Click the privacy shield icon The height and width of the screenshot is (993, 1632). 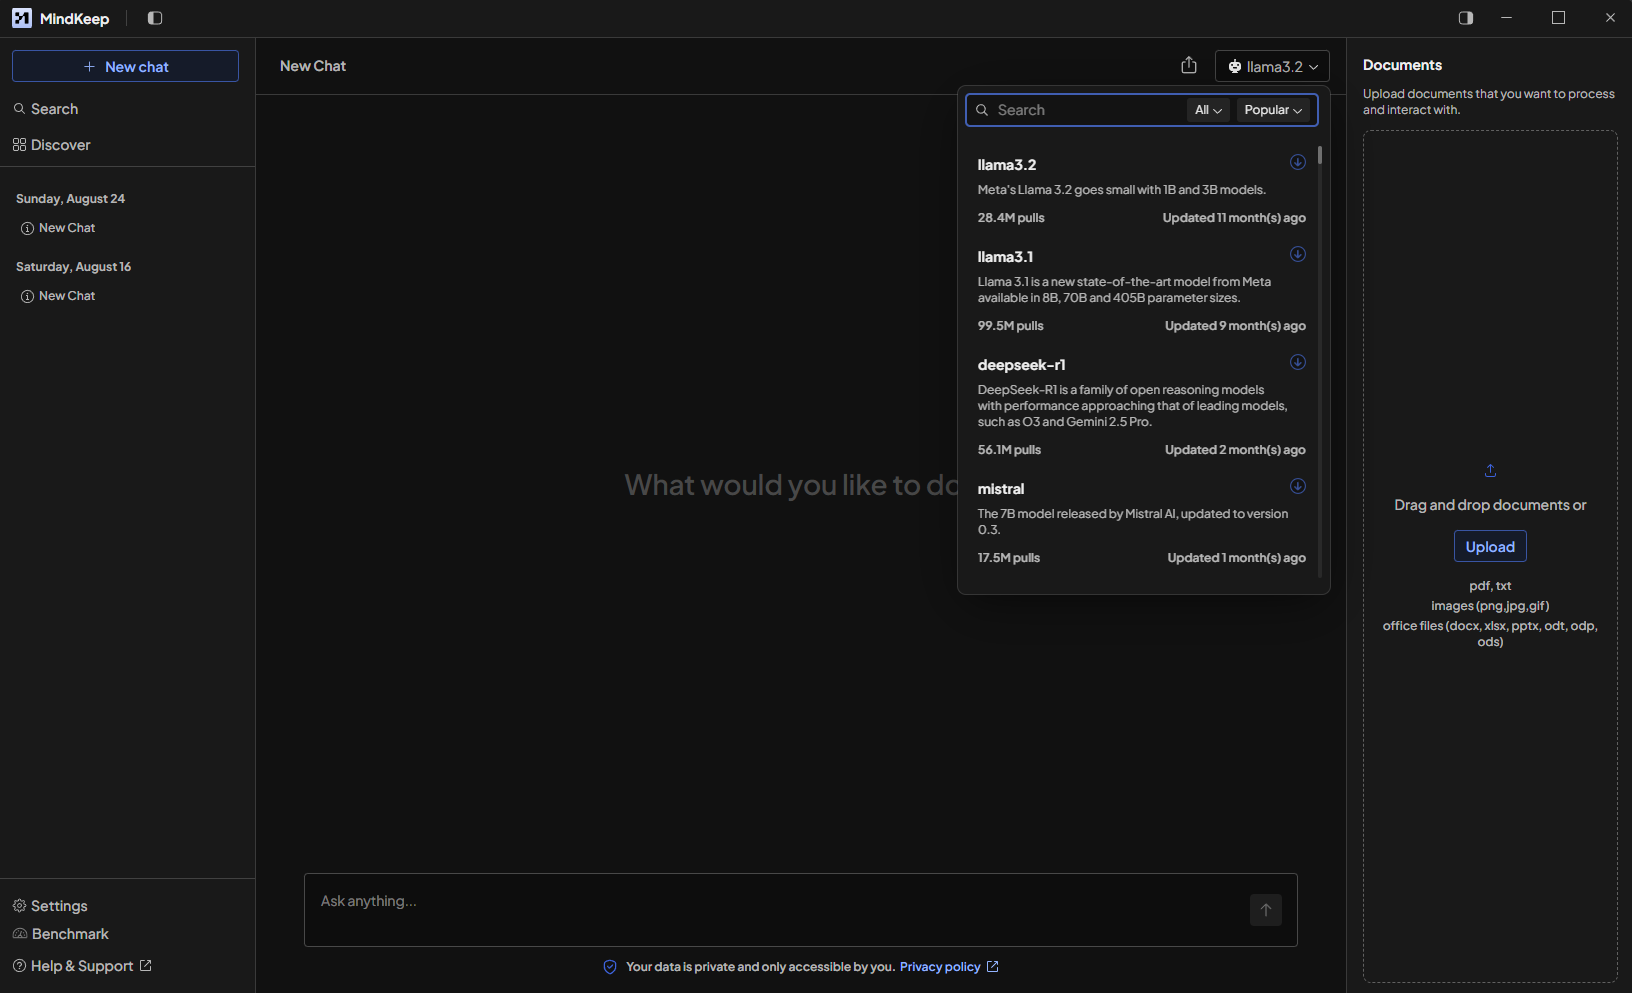(x=610, y=967)
